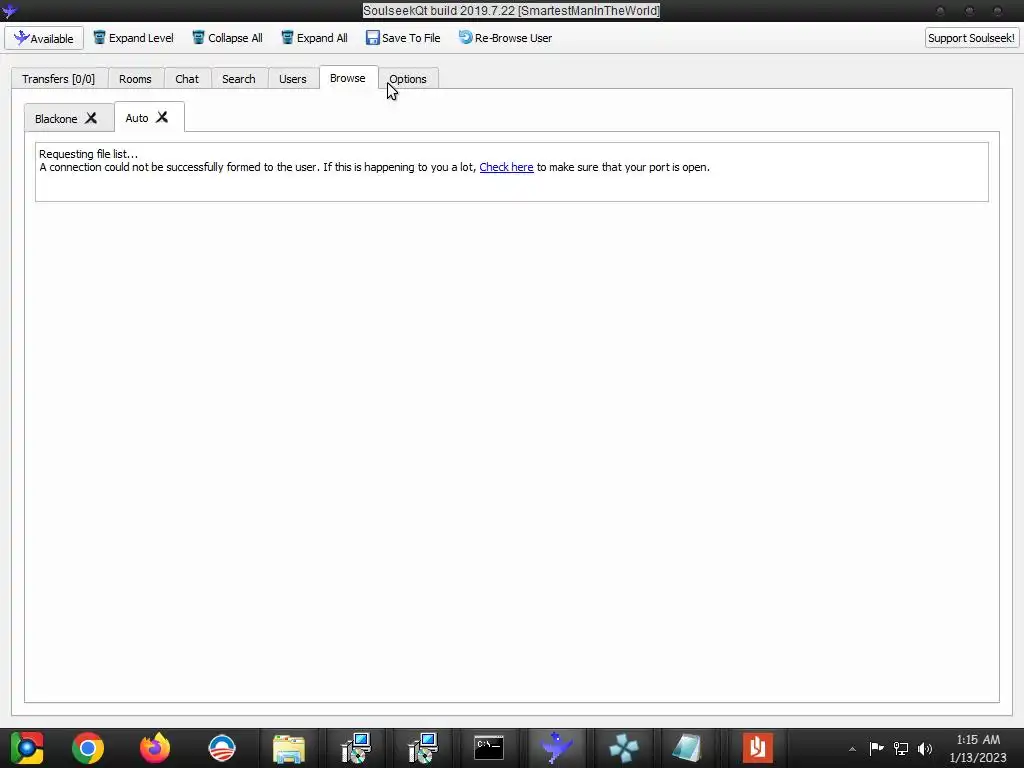This screenshot has height=768, width=1024.
Task: Open the Search tab
Action: (x=238, y=78)
